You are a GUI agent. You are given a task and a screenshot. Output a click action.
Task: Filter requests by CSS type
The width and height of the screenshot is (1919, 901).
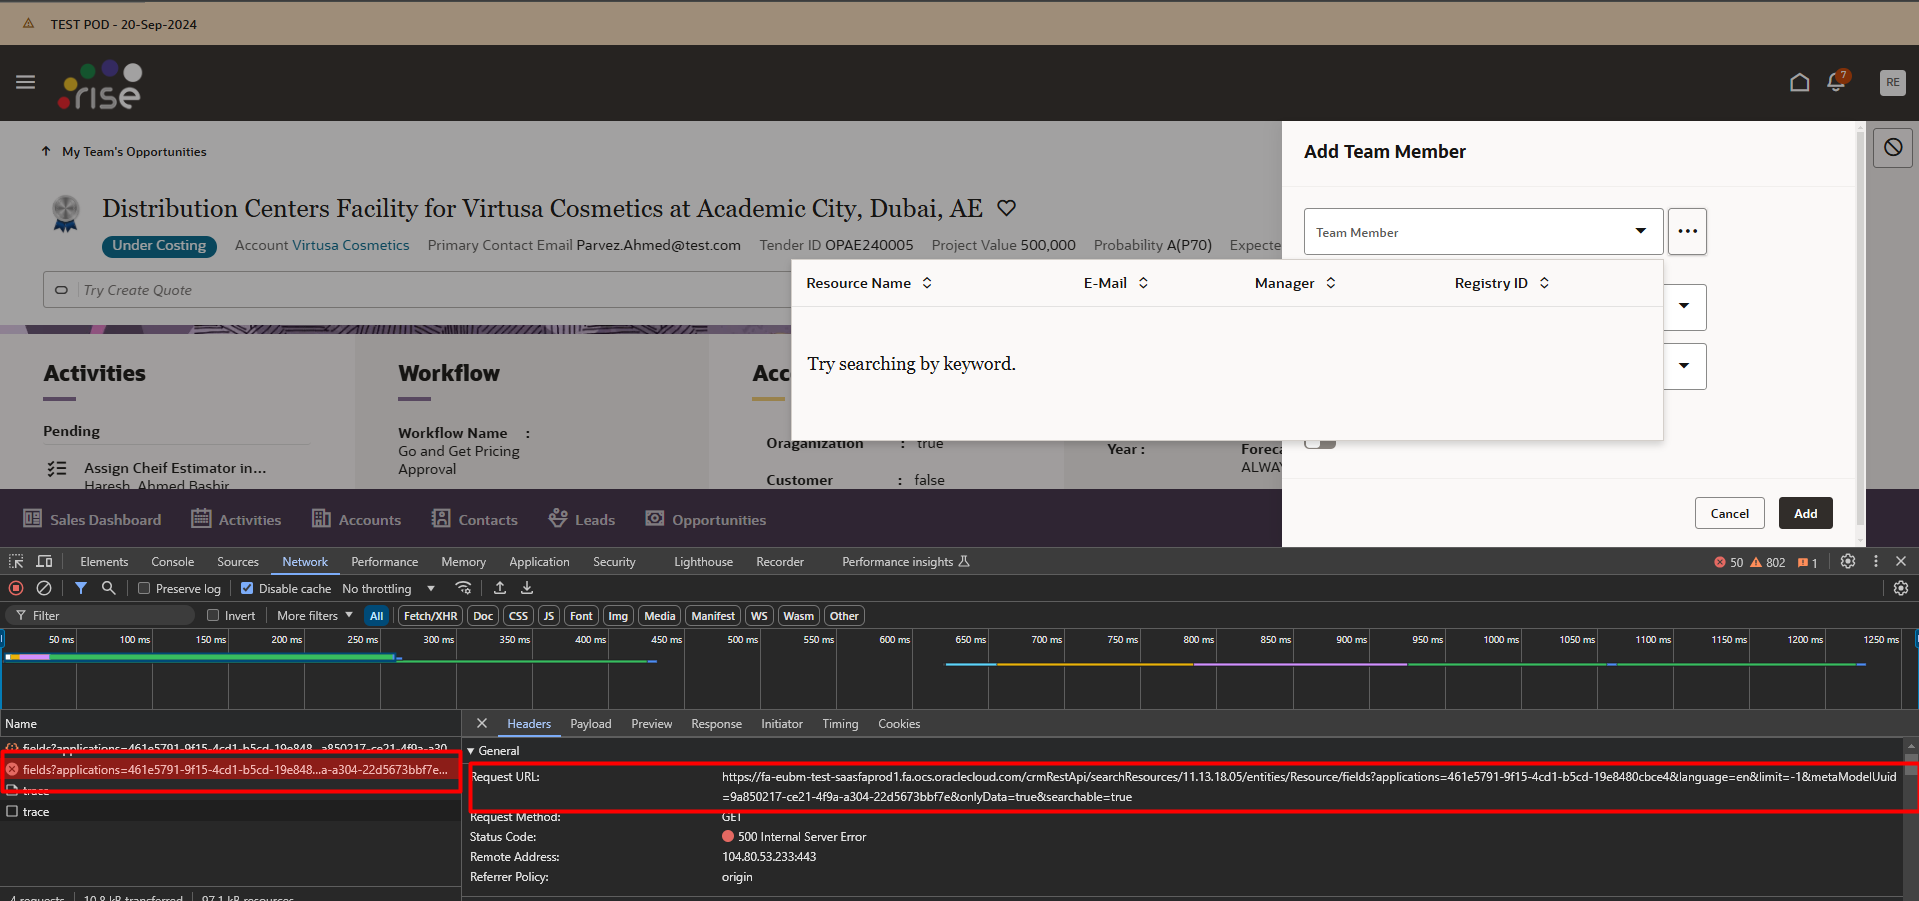tap(518, 616)
